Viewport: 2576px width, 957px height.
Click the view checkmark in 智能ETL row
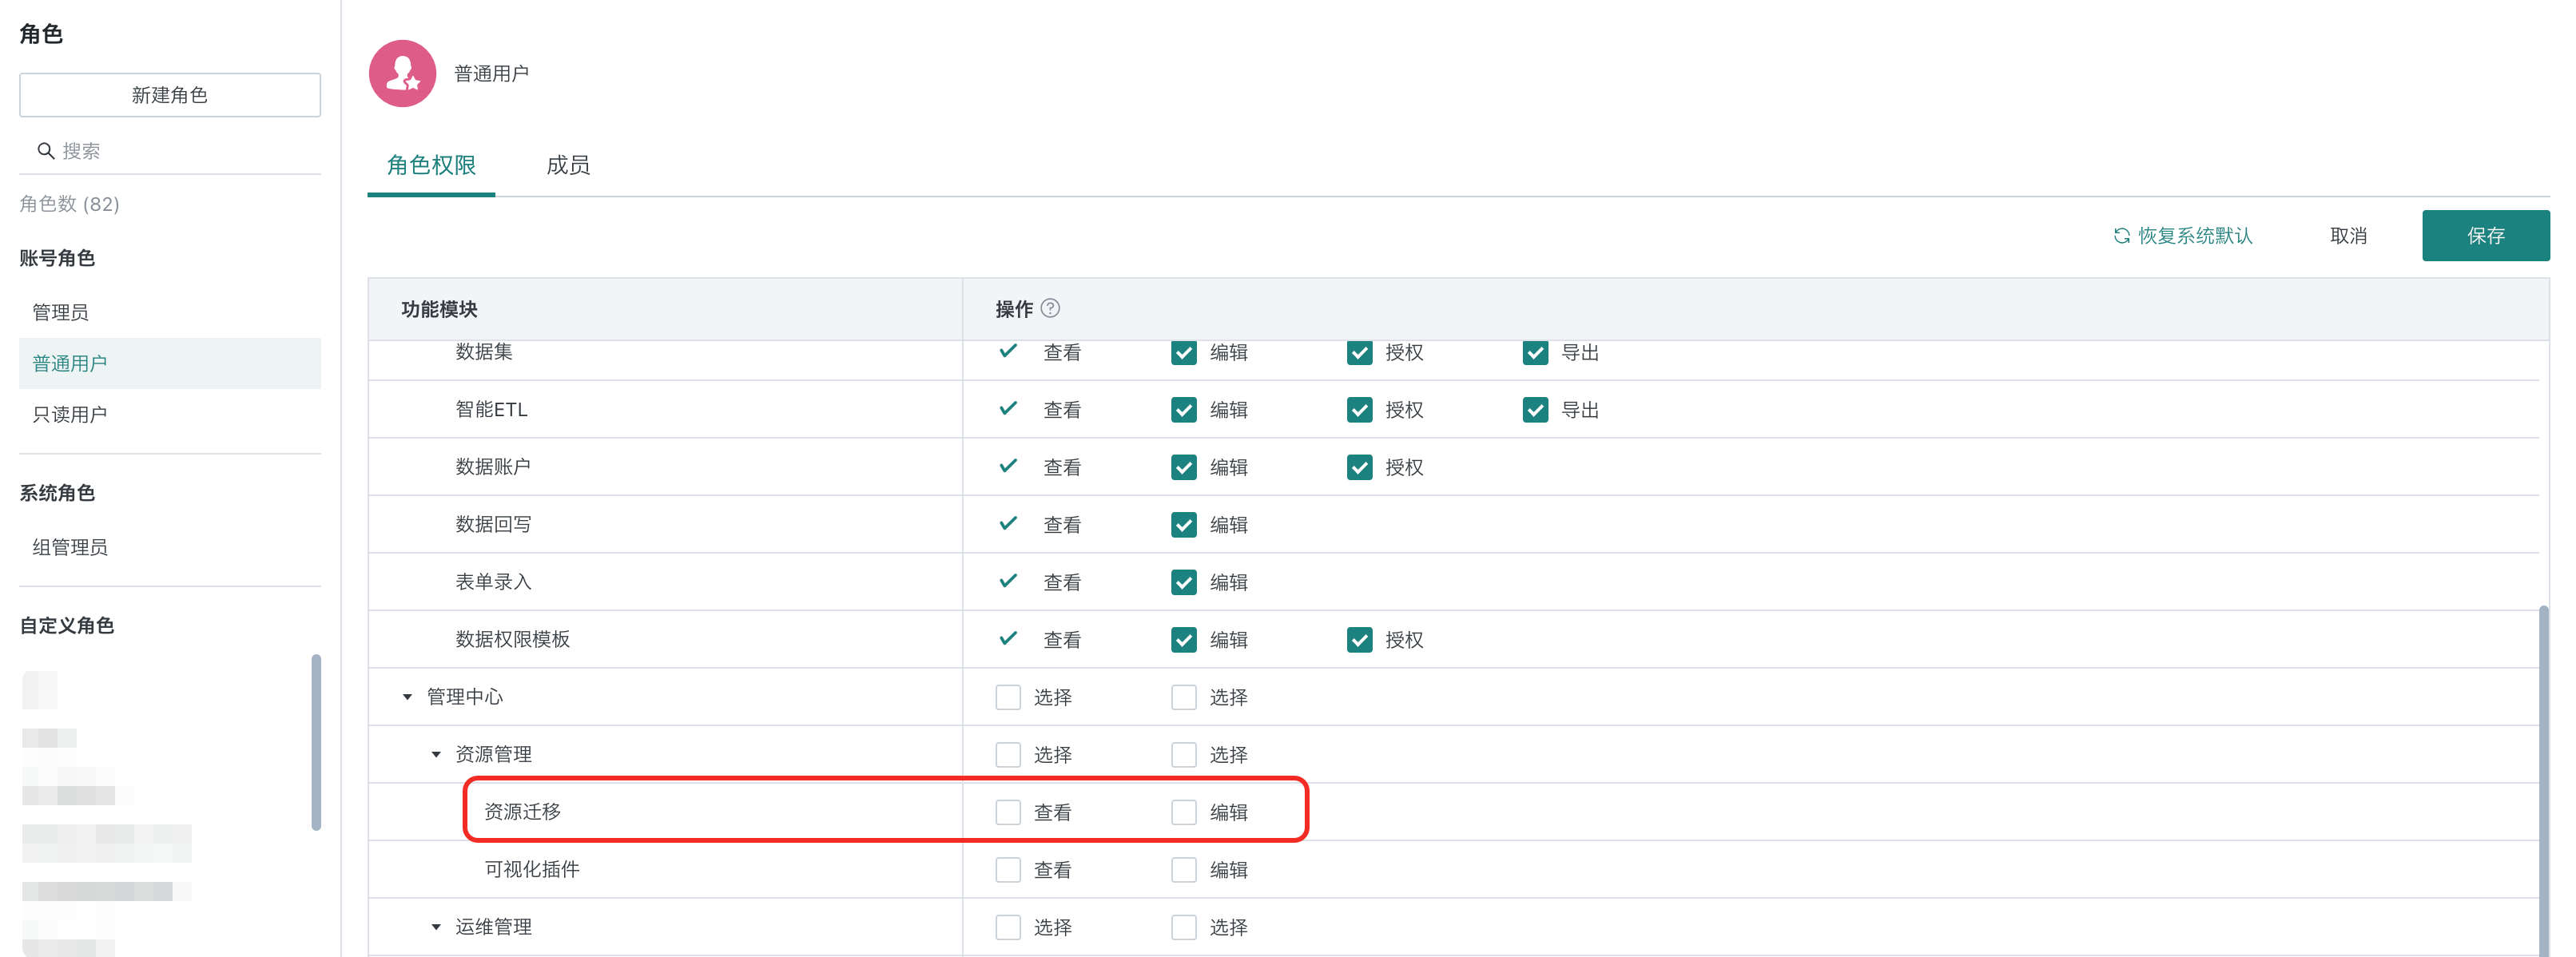tap(1008, 408)
